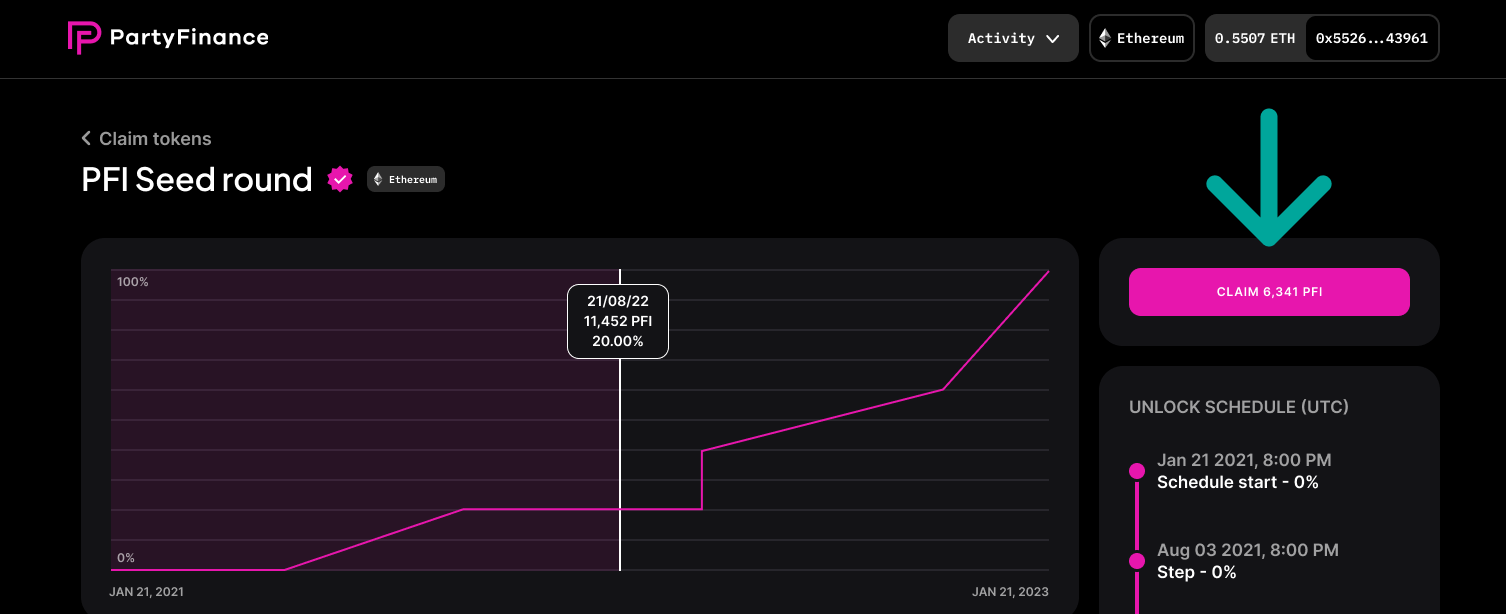The height and width of the screenshot is (614, 1506).
Task: Click the JAN 21, 2023 axis label
Action: [1010, 592]
